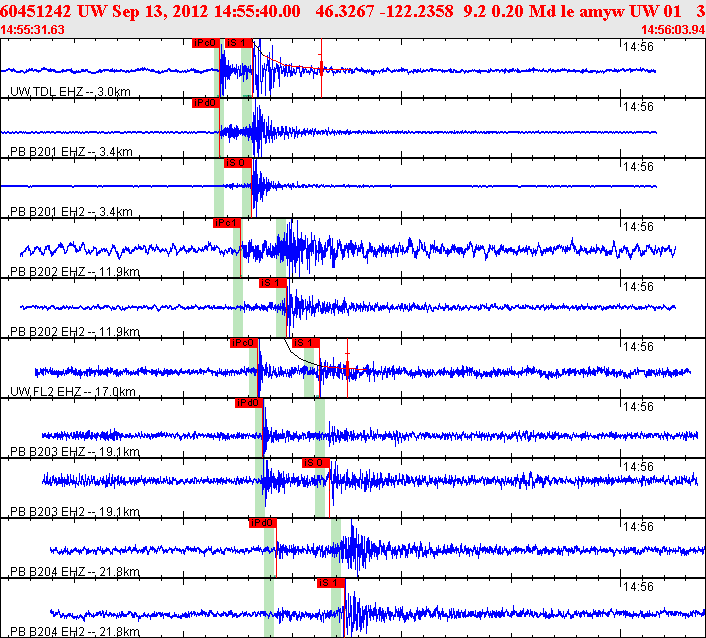The height and width of the screenshot is (638, 706).
Task: Click the origin time 'Sep 13, 2012 14:55:40.00'
Action: point(206,11)
